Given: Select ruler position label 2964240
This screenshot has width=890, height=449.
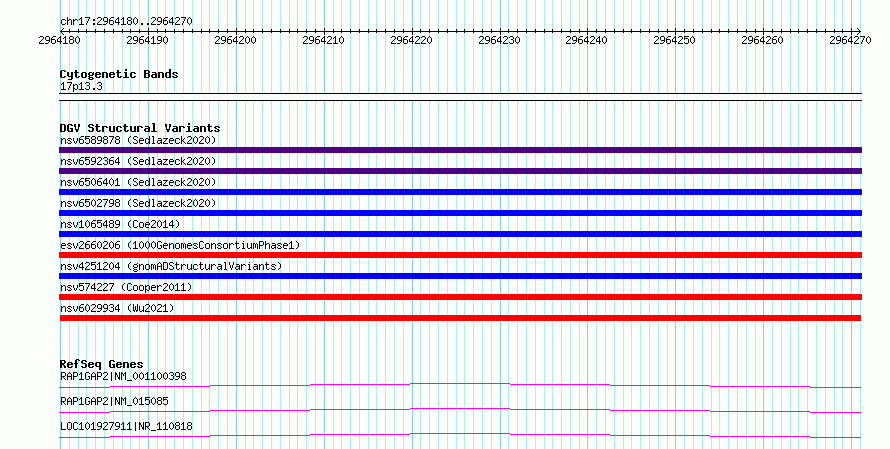Looking at the screenshot, I should coord(587,40).
